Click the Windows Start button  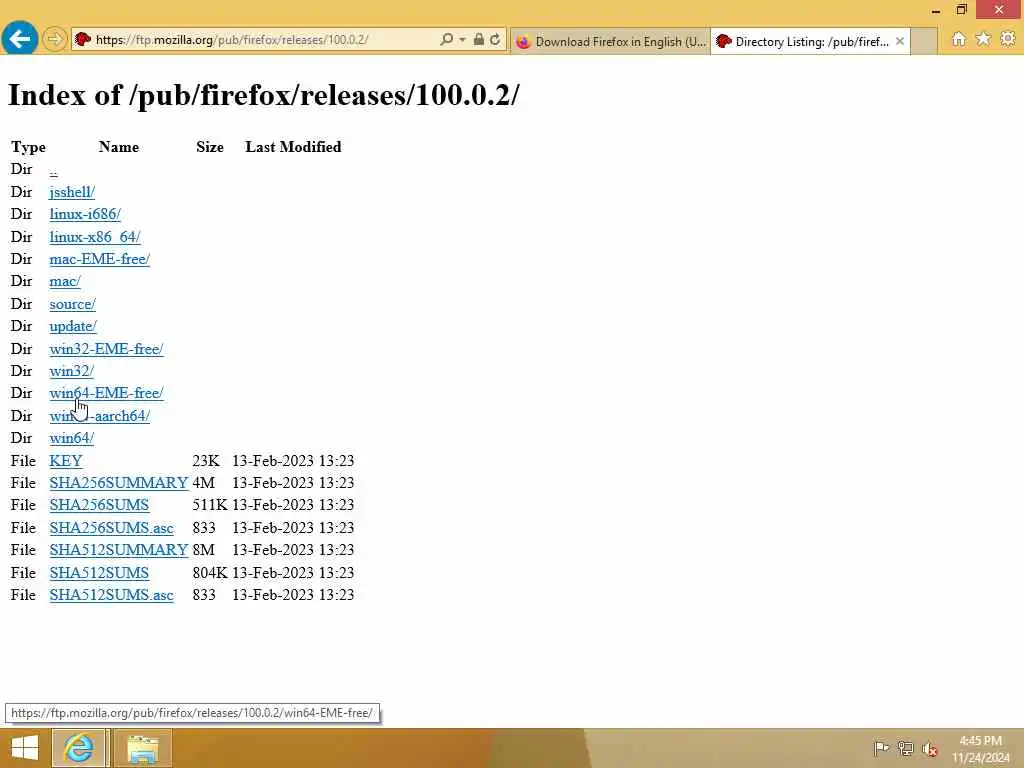(25, 748)
